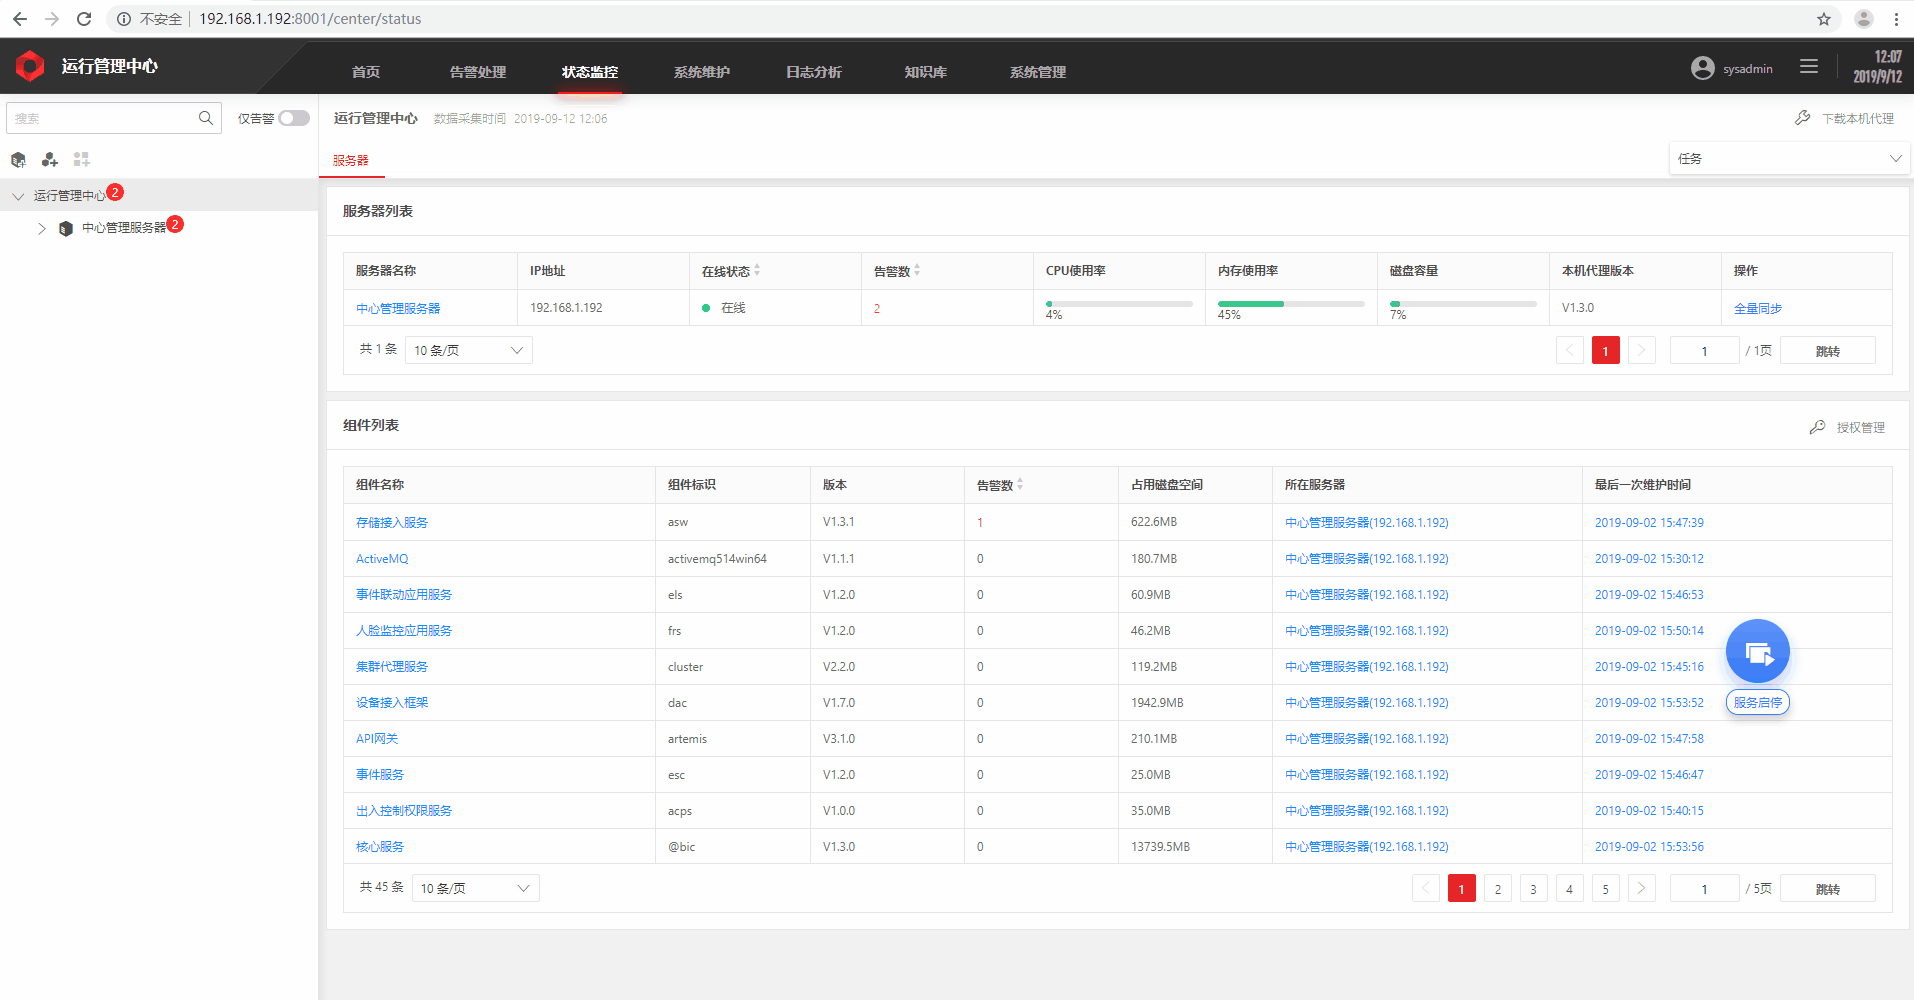Go to next page of component list
Image resolution: width=1914 pixels, height=1000 pixels.
[1641, 888]
